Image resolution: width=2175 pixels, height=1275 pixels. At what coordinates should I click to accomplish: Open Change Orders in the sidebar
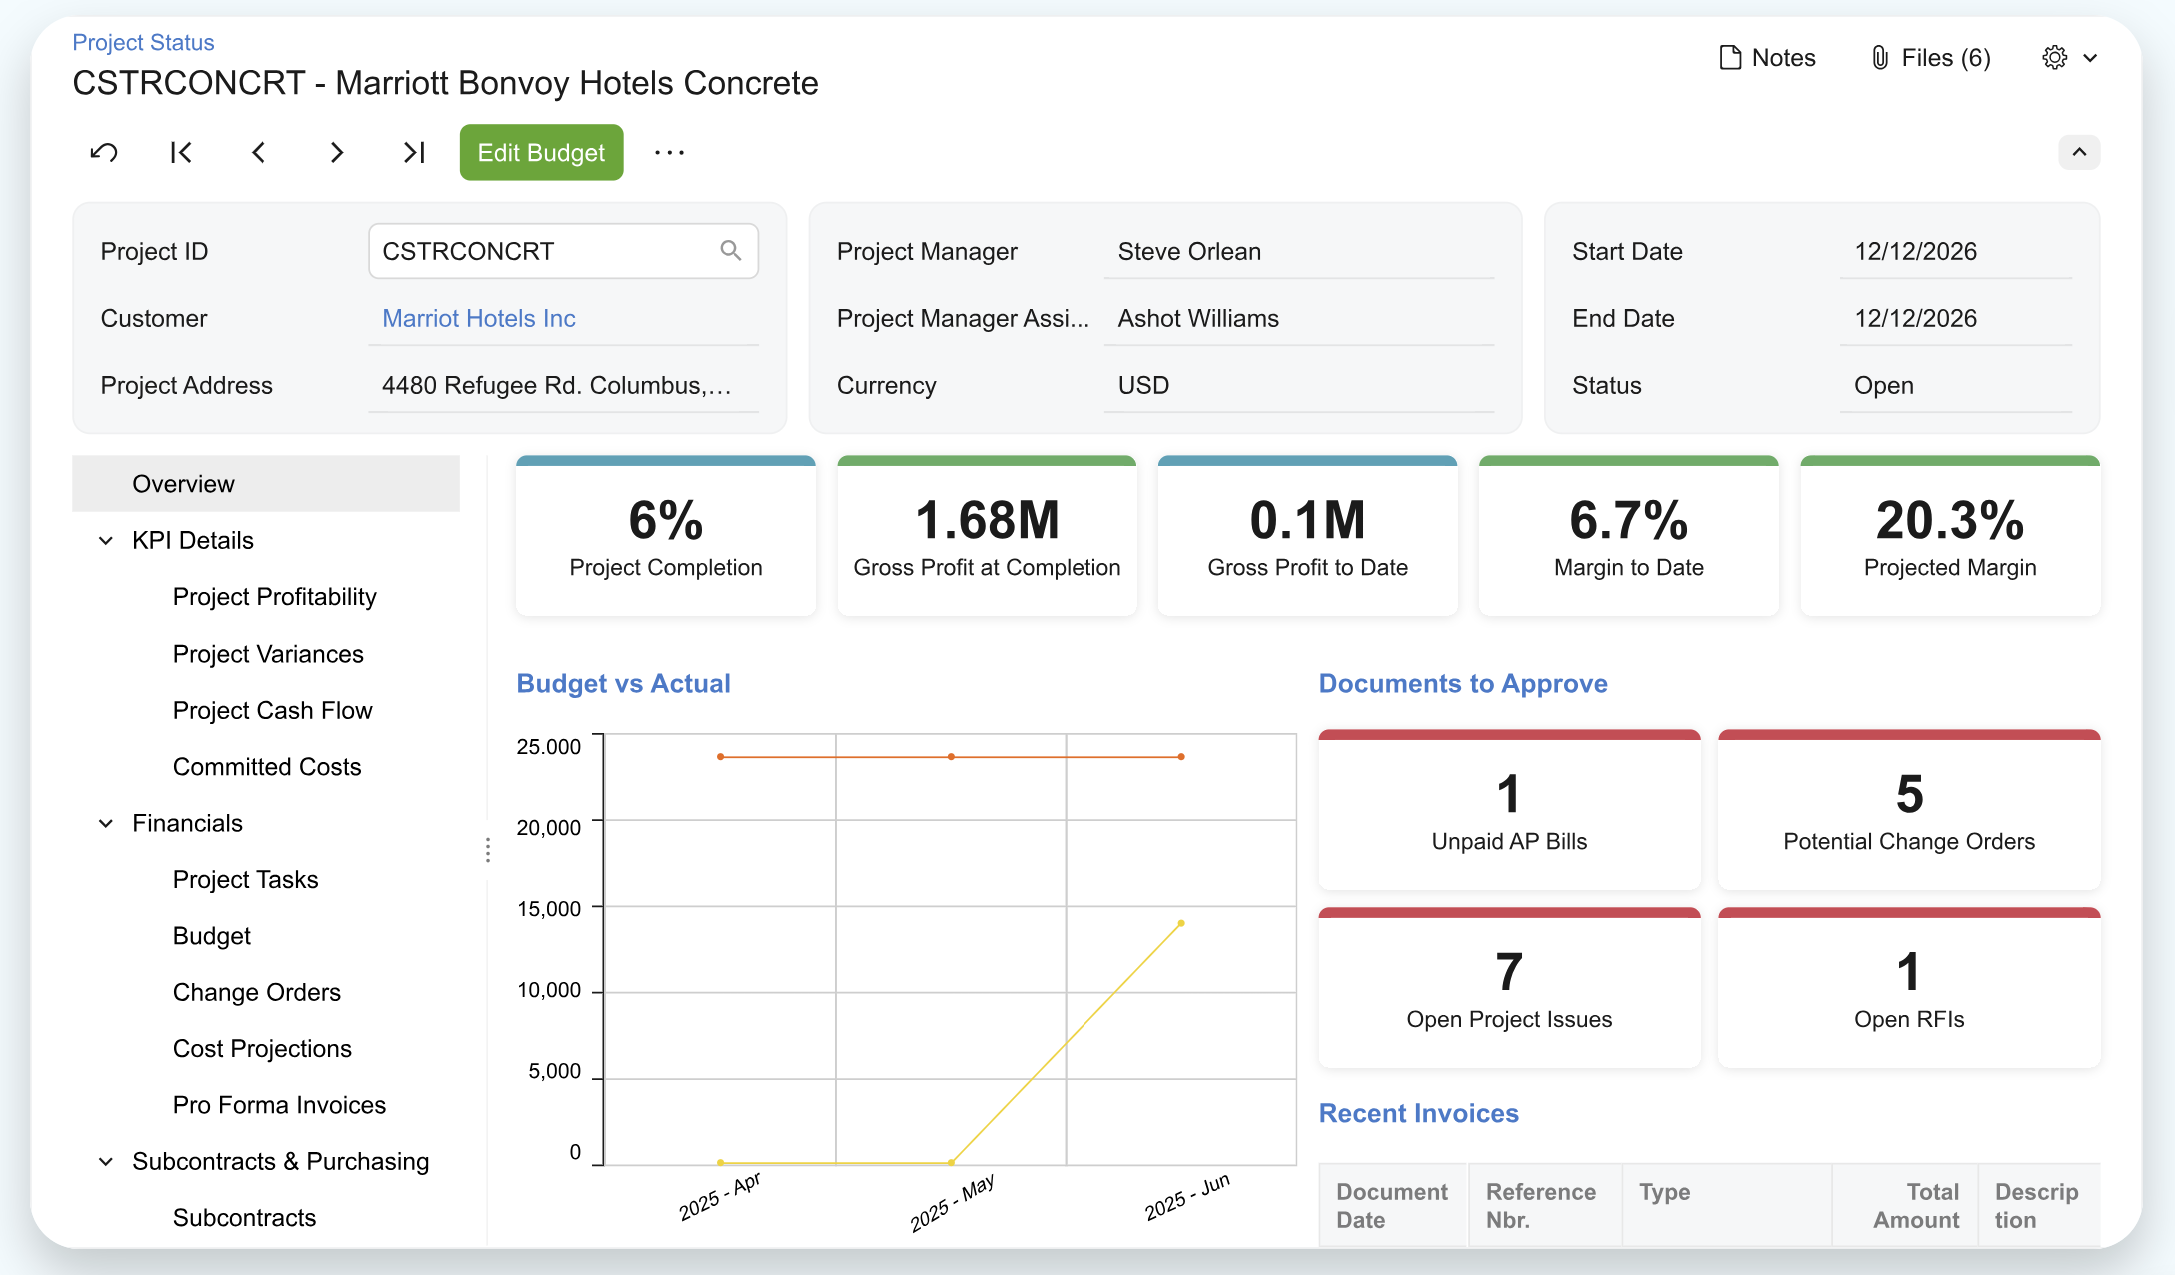(x=256, y=992)
